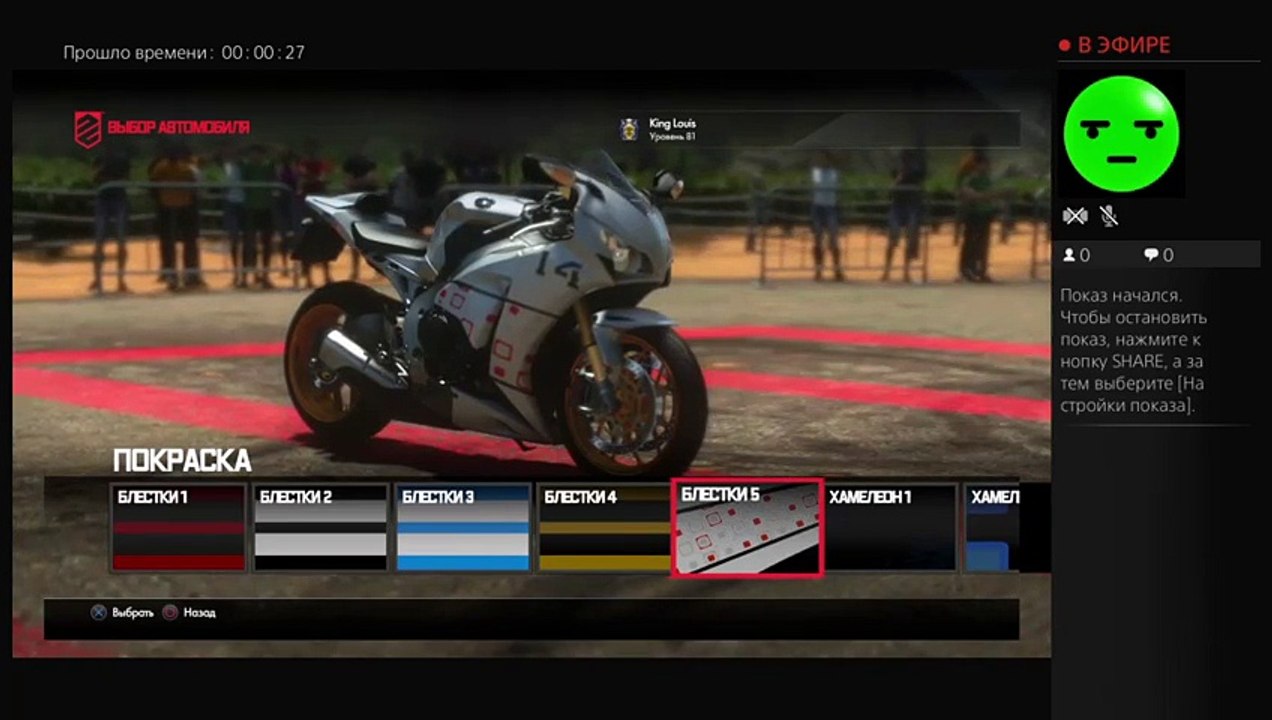The height and width of the screenshot is (720, 1272).
Task: Select the Блестки 1 red paint swatch
Action: [179, 527]
